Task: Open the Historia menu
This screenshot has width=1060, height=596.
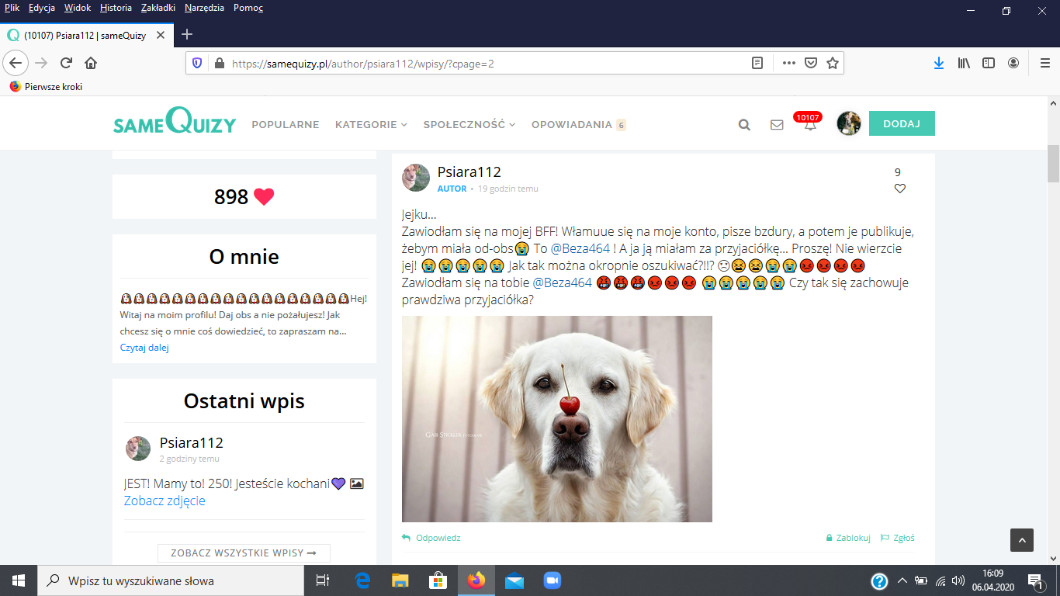Action: [115, 8]
